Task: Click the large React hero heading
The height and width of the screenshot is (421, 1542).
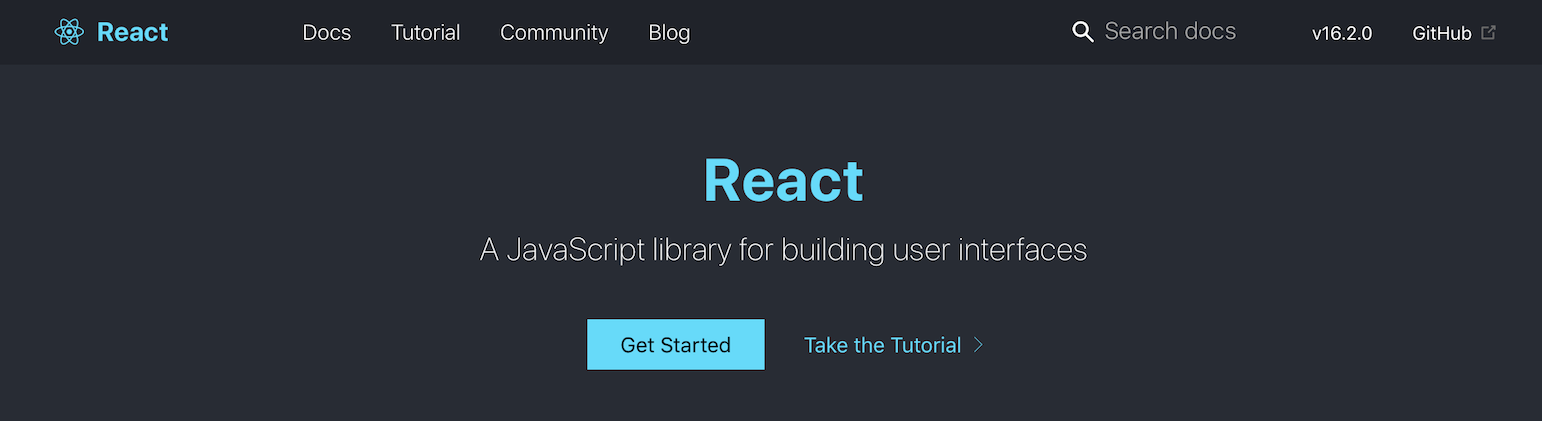Action: tap(784, 181)
